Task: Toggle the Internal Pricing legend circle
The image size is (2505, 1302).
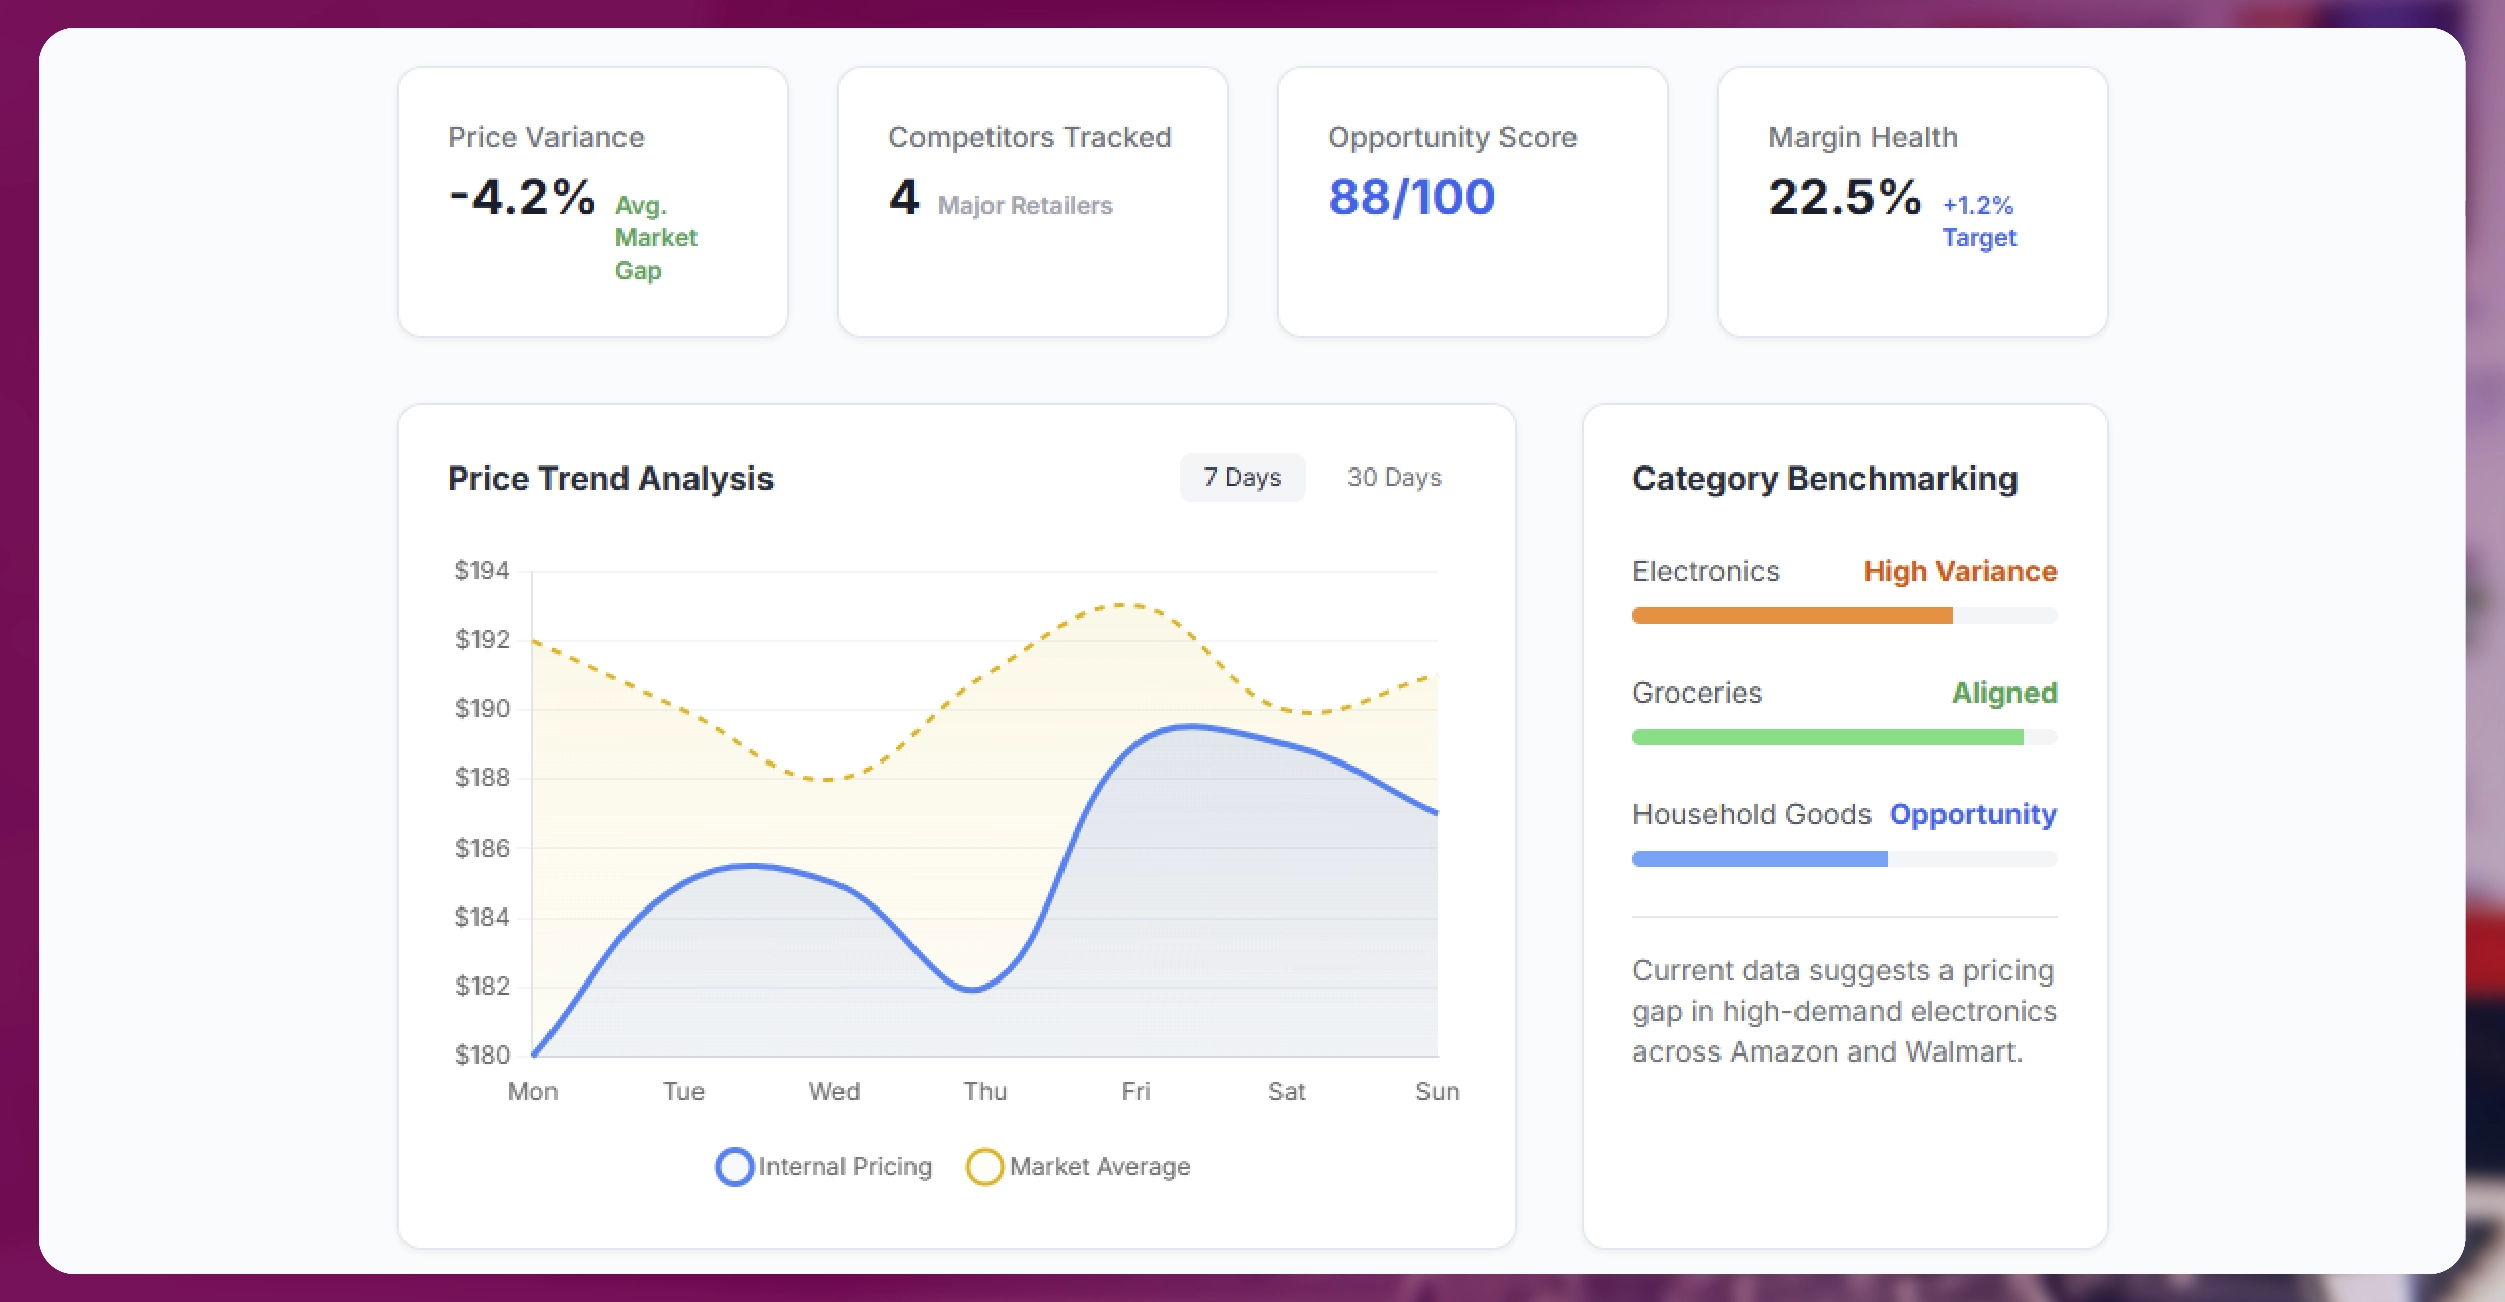Action: coord(734,1166)
